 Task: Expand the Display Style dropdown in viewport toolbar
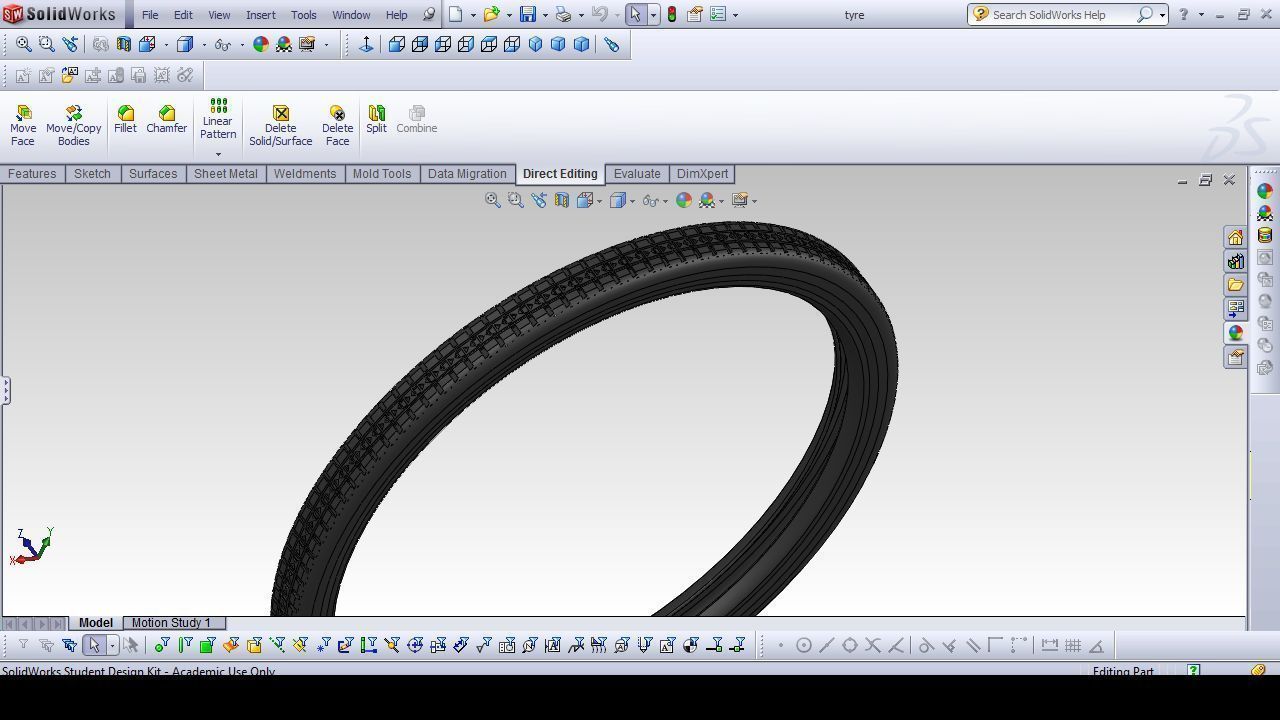click(x=632, y=201)
